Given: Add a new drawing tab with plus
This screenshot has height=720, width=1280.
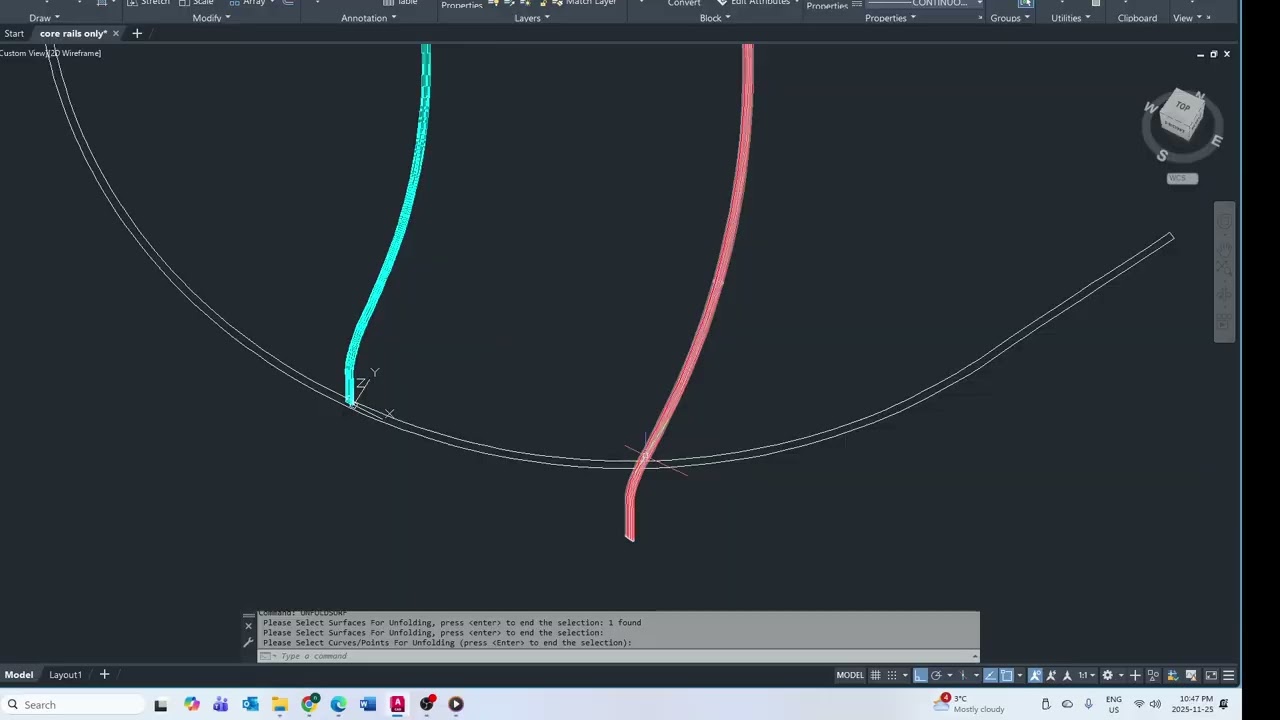Looking at the screenshot, I should 137,33.
